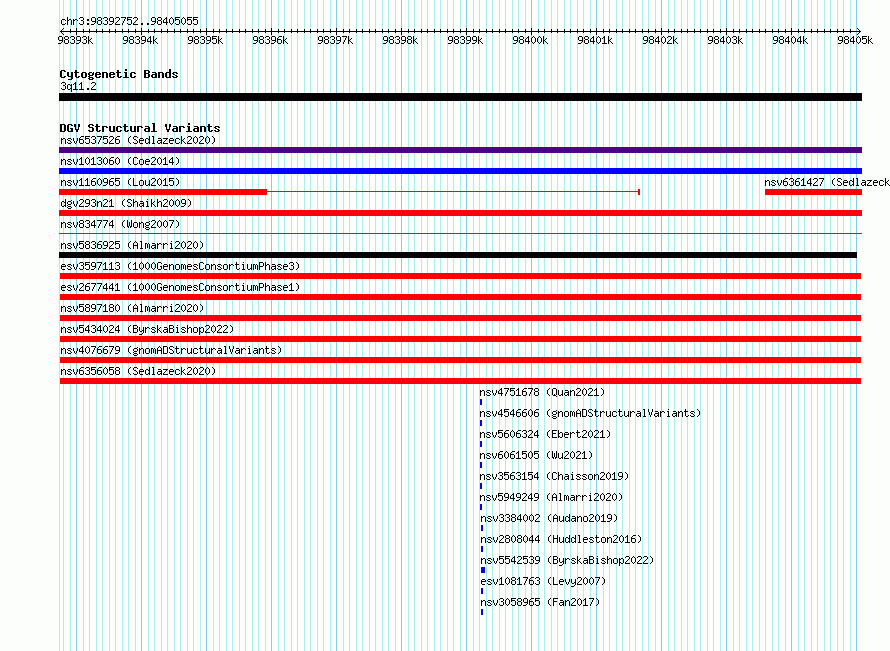This screenshot has height=651, width=890.
Task: Click the nsv4546606 gnomAD label
Action: (590, 413)
